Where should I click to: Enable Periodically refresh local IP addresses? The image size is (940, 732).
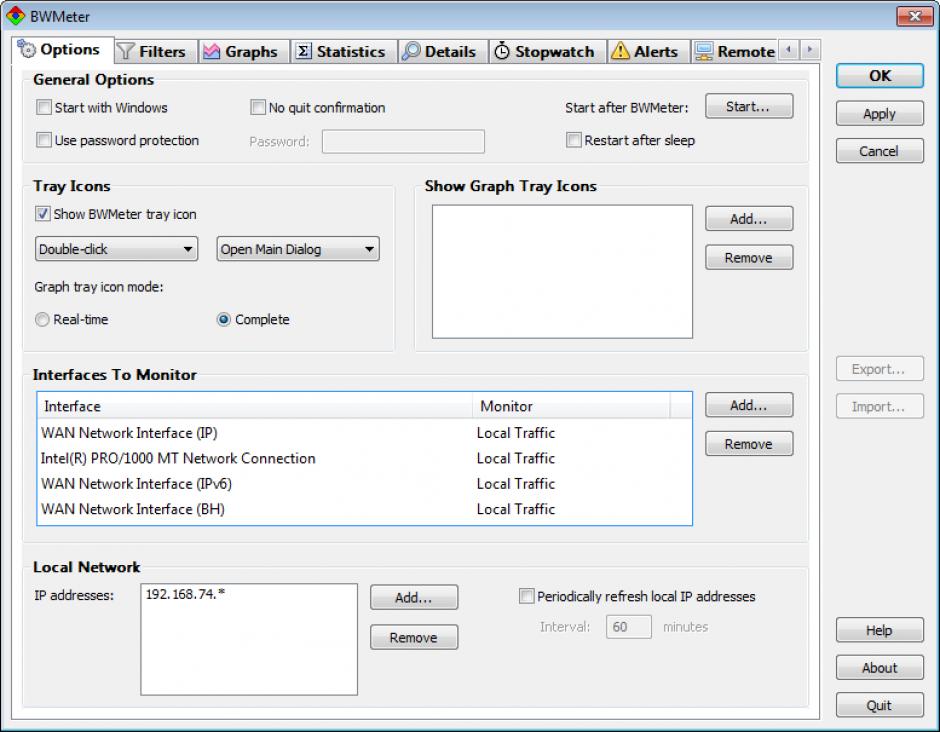[526, 596]
